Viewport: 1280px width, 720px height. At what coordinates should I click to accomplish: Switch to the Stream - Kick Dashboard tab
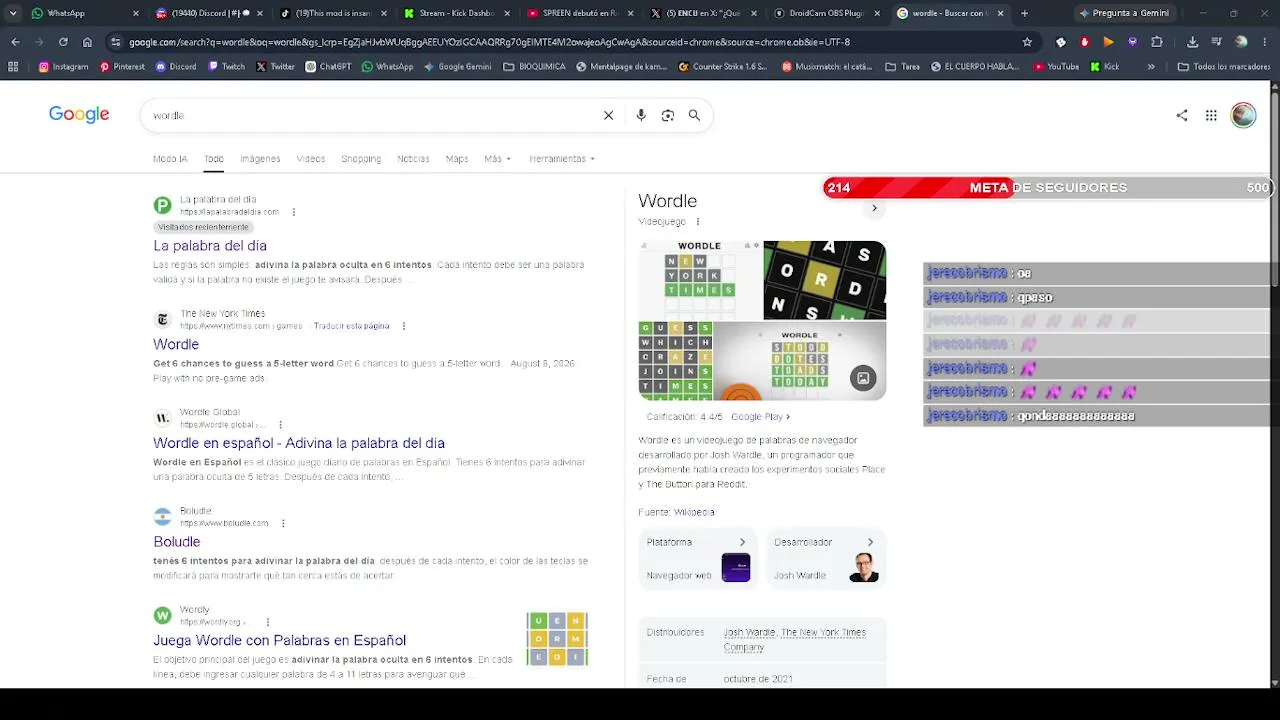[x=457, y=13]
